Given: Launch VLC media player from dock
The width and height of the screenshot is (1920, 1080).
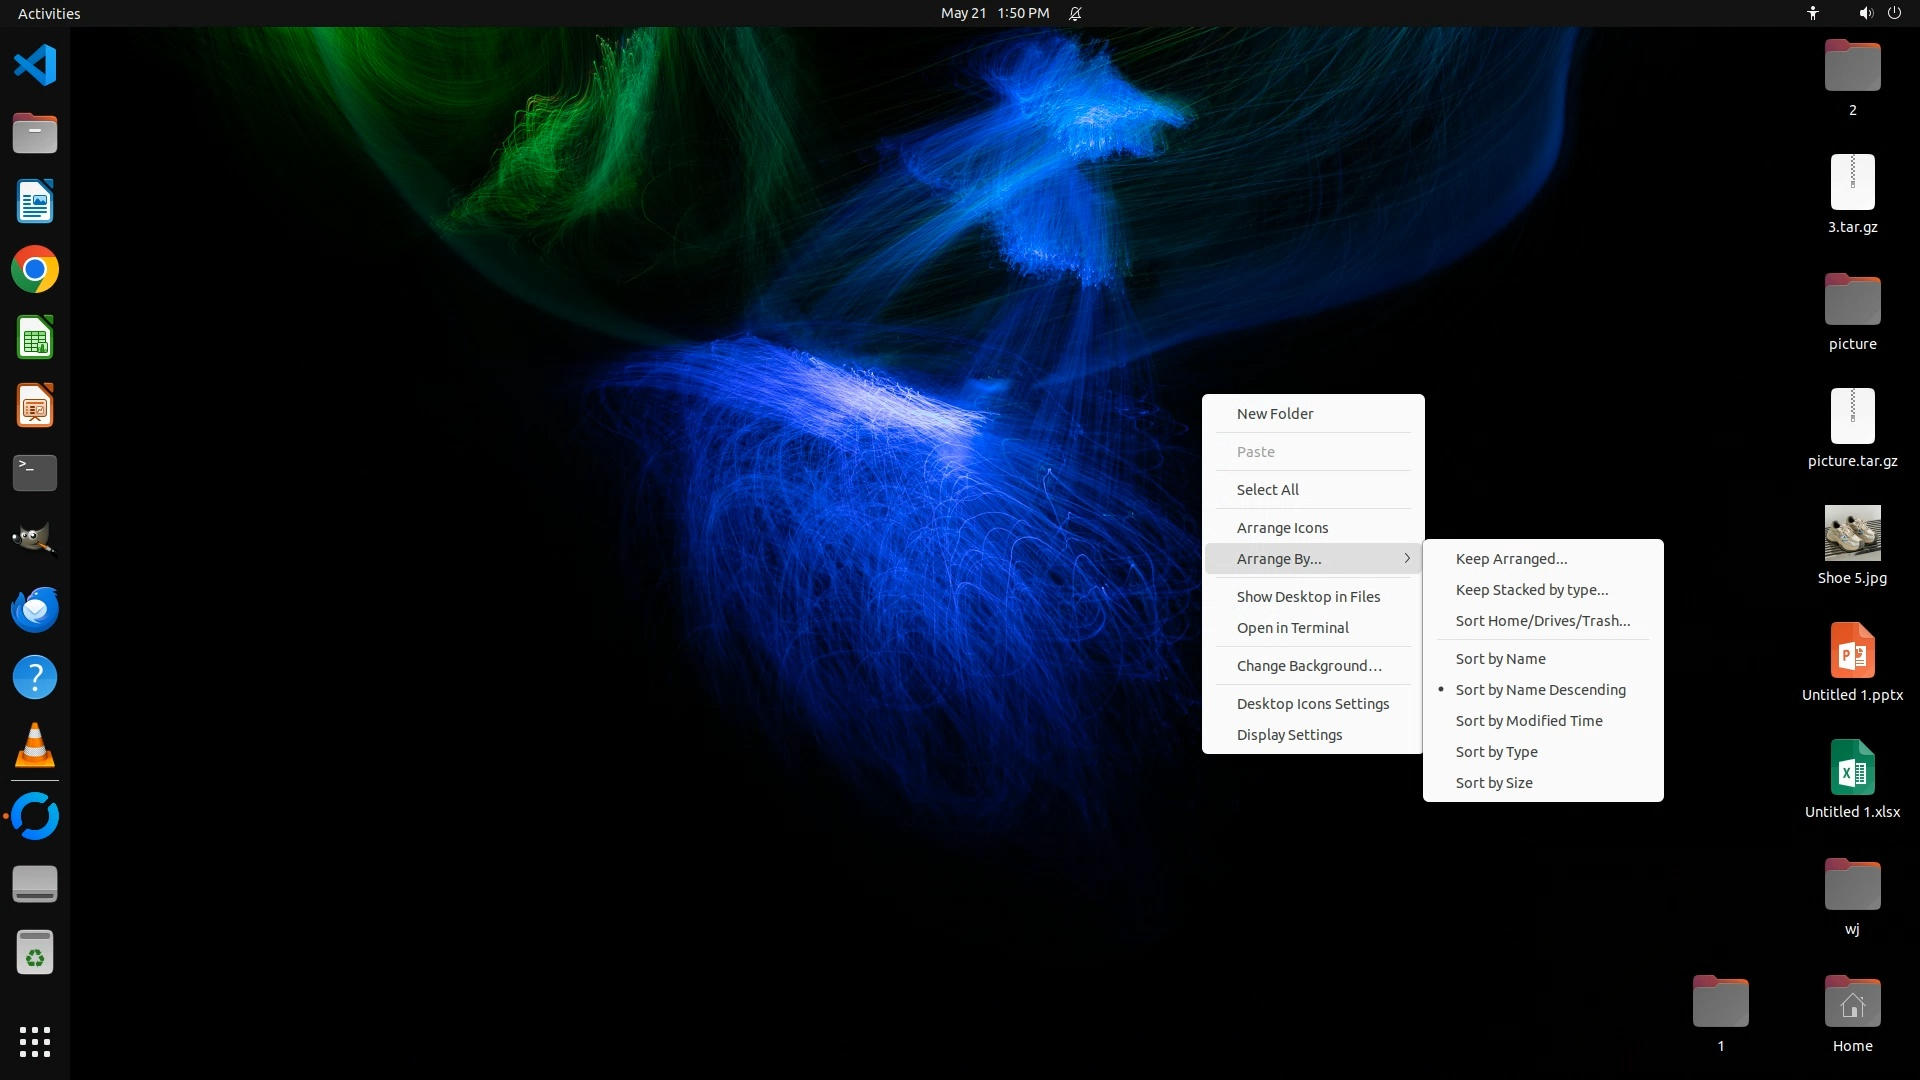Looking at the screenshot, I should click(35, 745).
